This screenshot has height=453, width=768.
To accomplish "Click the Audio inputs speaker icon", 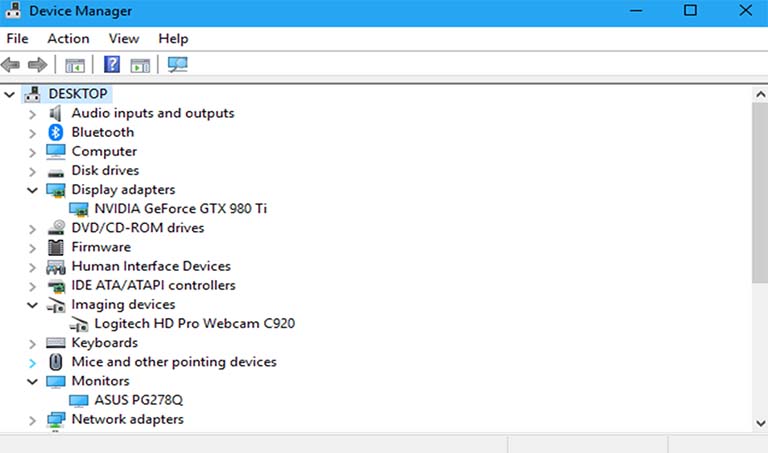I will pos(55,113).
